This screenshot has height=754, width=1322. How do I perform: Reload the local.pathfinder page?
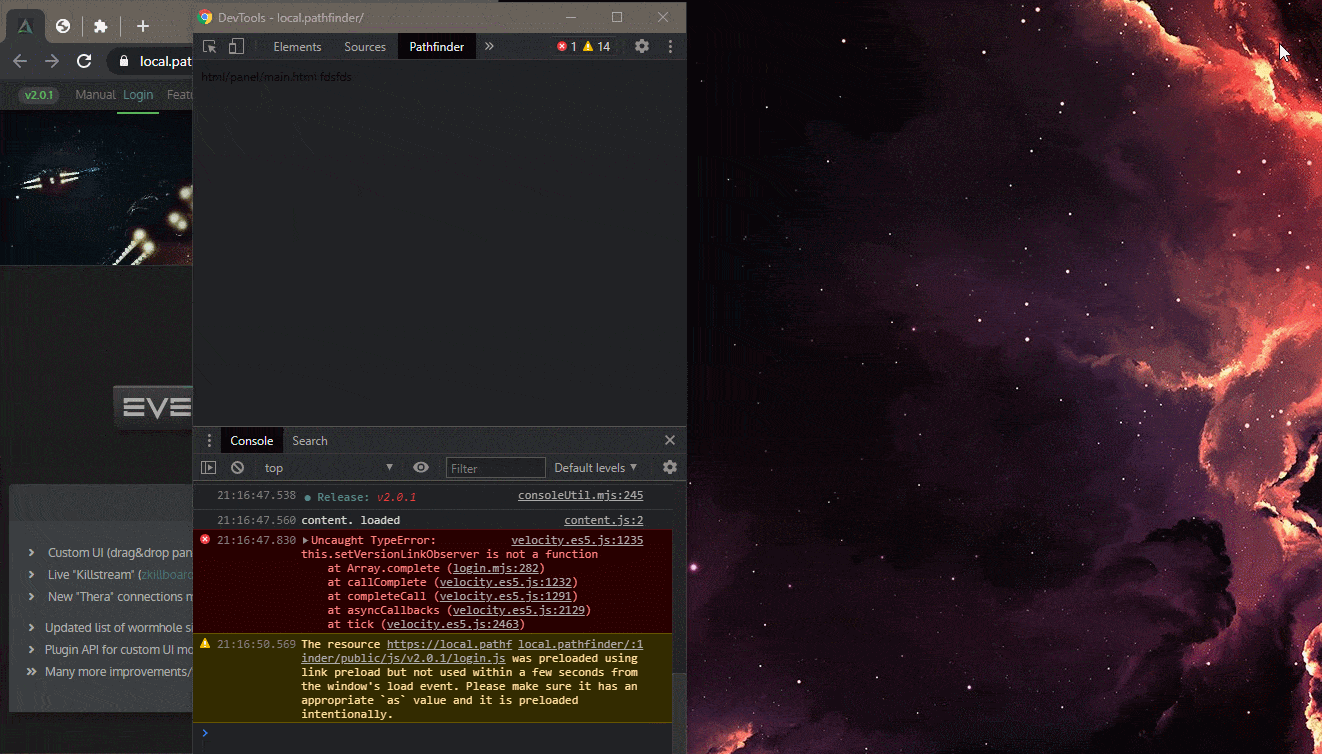(x=84, y=61)
